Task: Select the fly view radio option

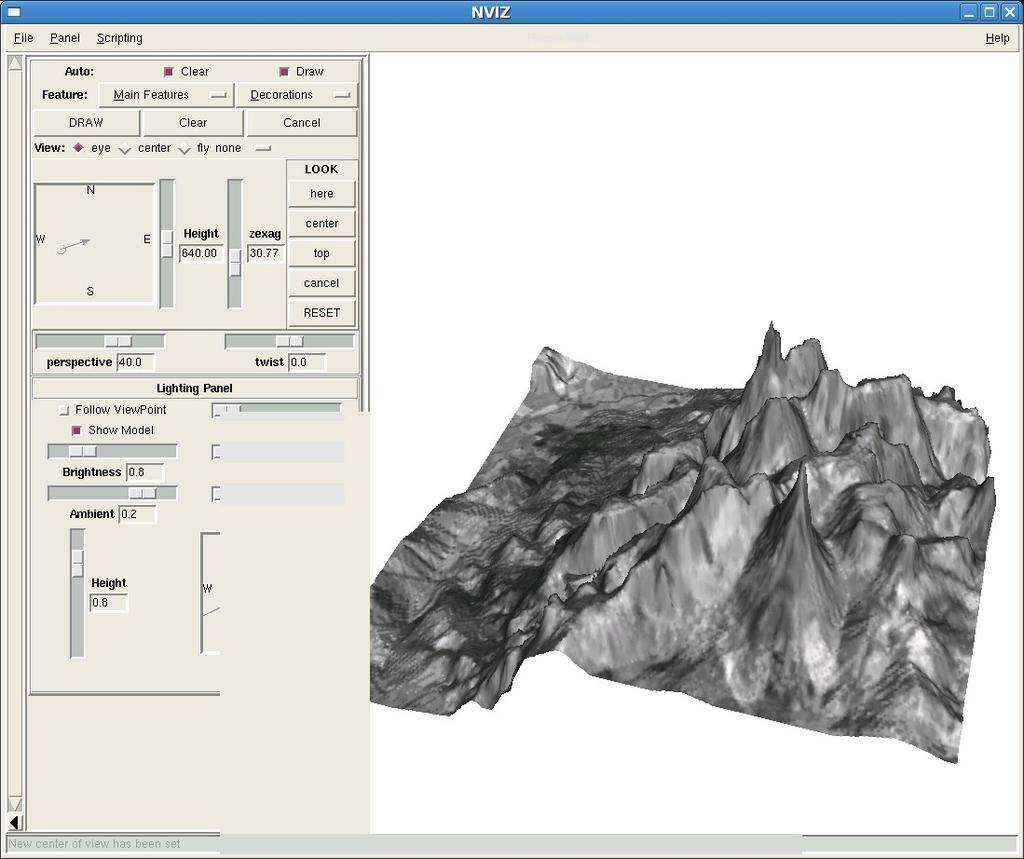Action: tap(185, 149)
